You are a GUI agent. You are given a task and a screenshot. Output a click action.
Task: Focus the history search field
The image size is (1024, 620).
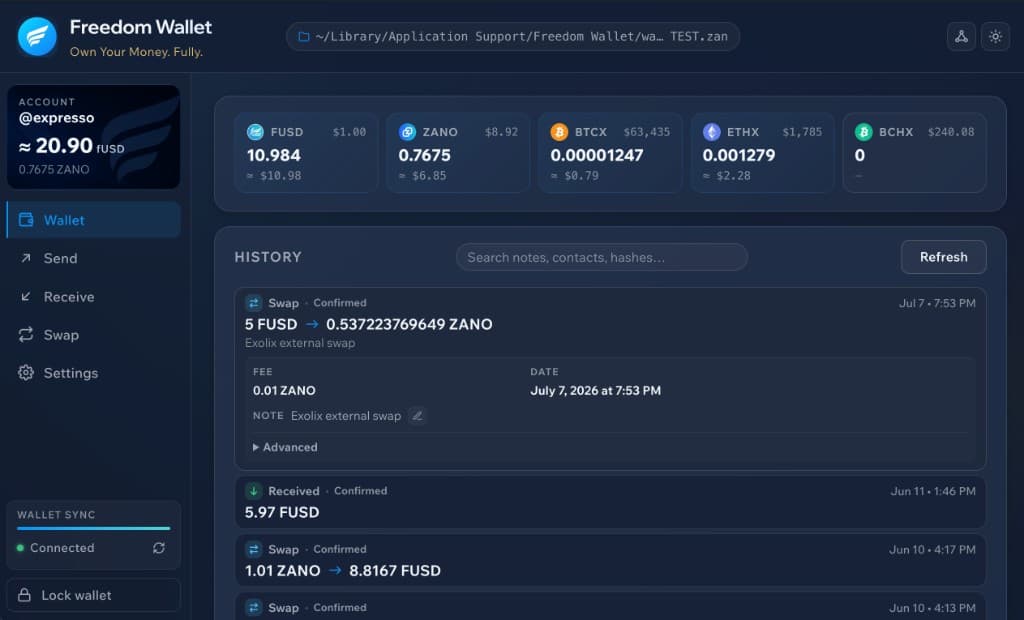pos(601,257)
